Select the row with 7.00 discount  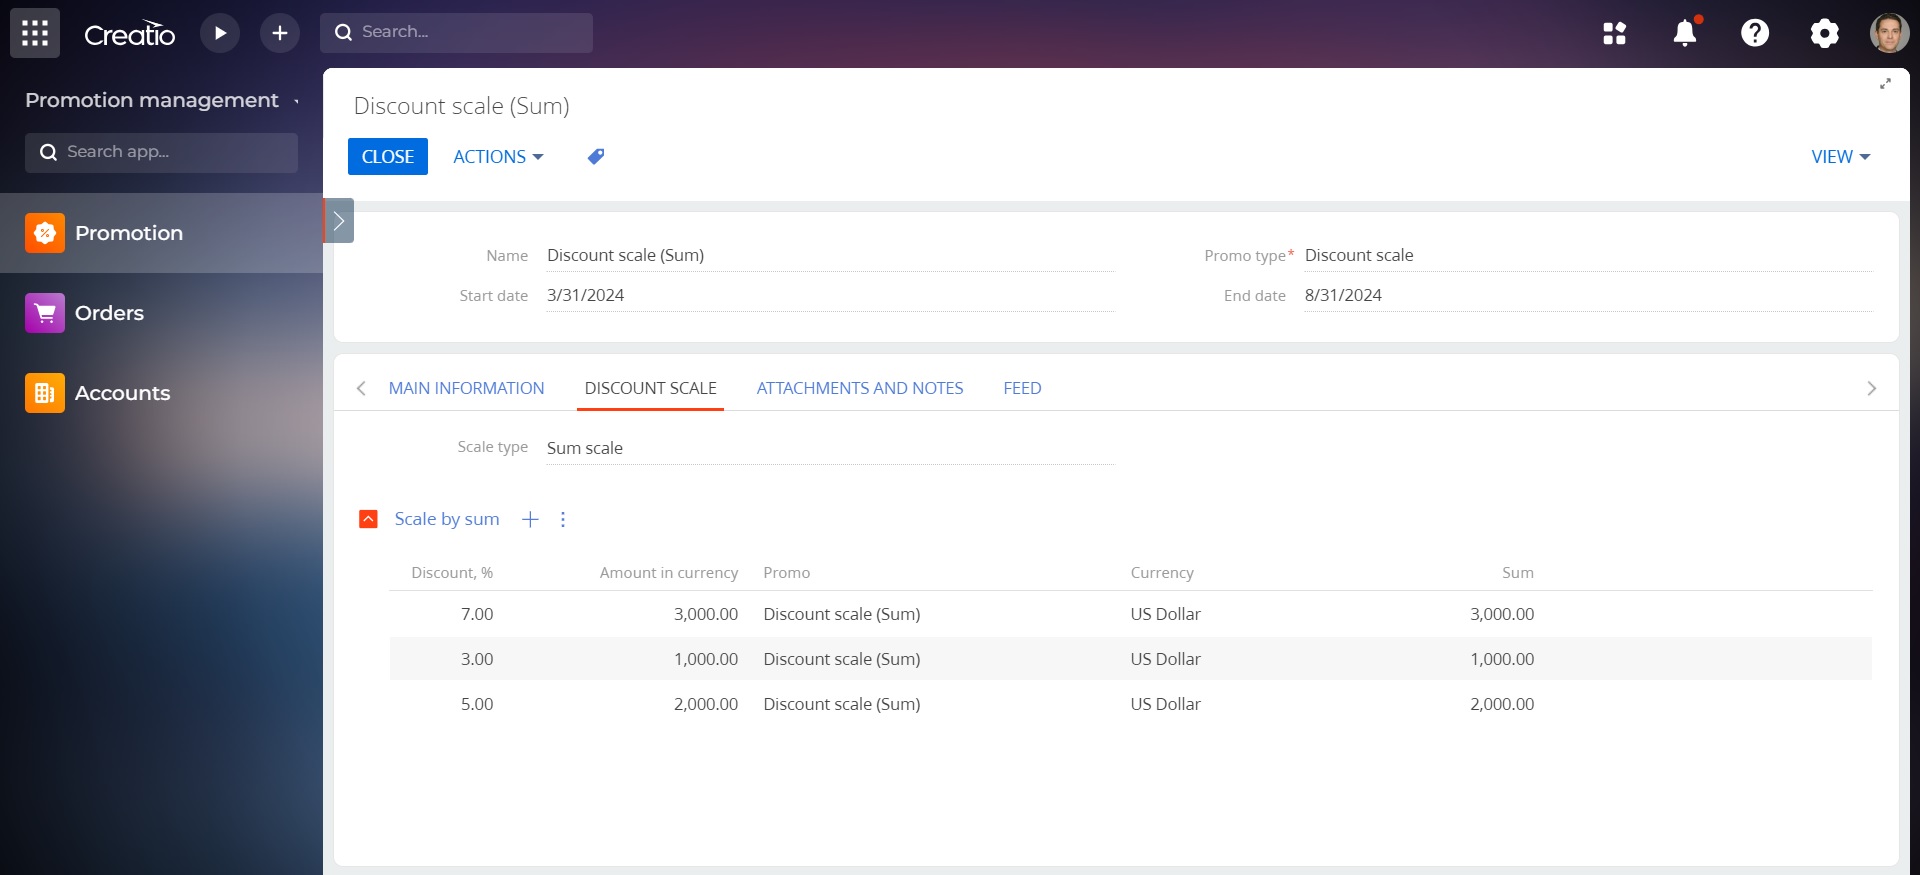1130,614
